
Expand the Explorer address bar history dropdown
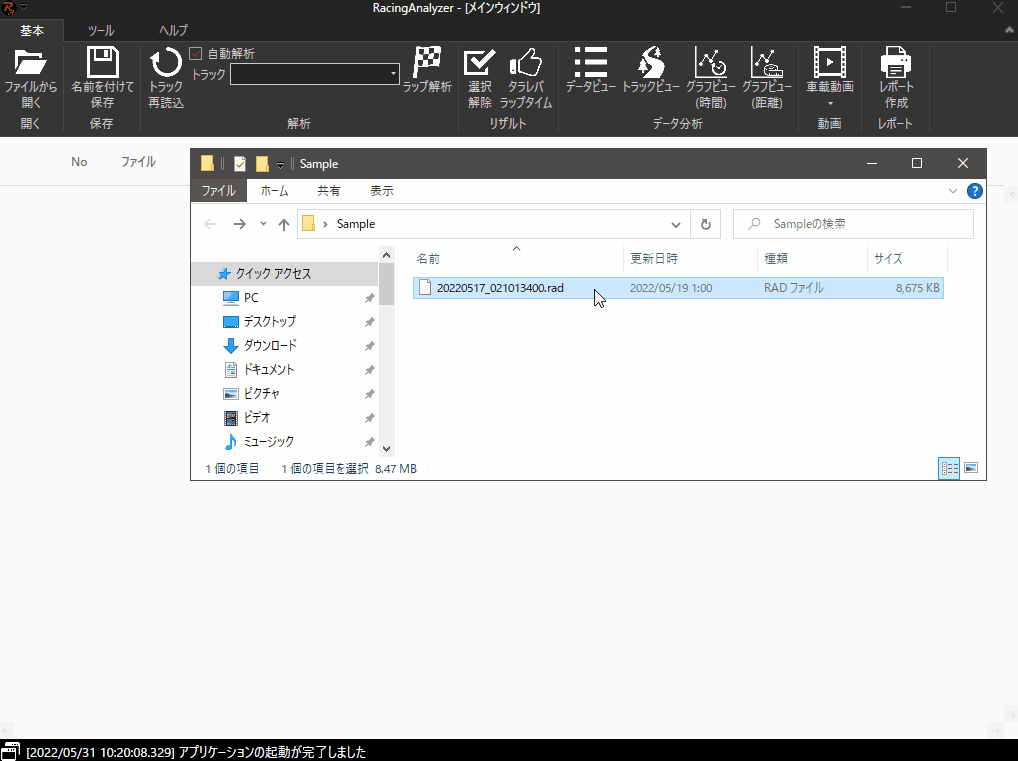pyautogui.click(x=676, y=225)
